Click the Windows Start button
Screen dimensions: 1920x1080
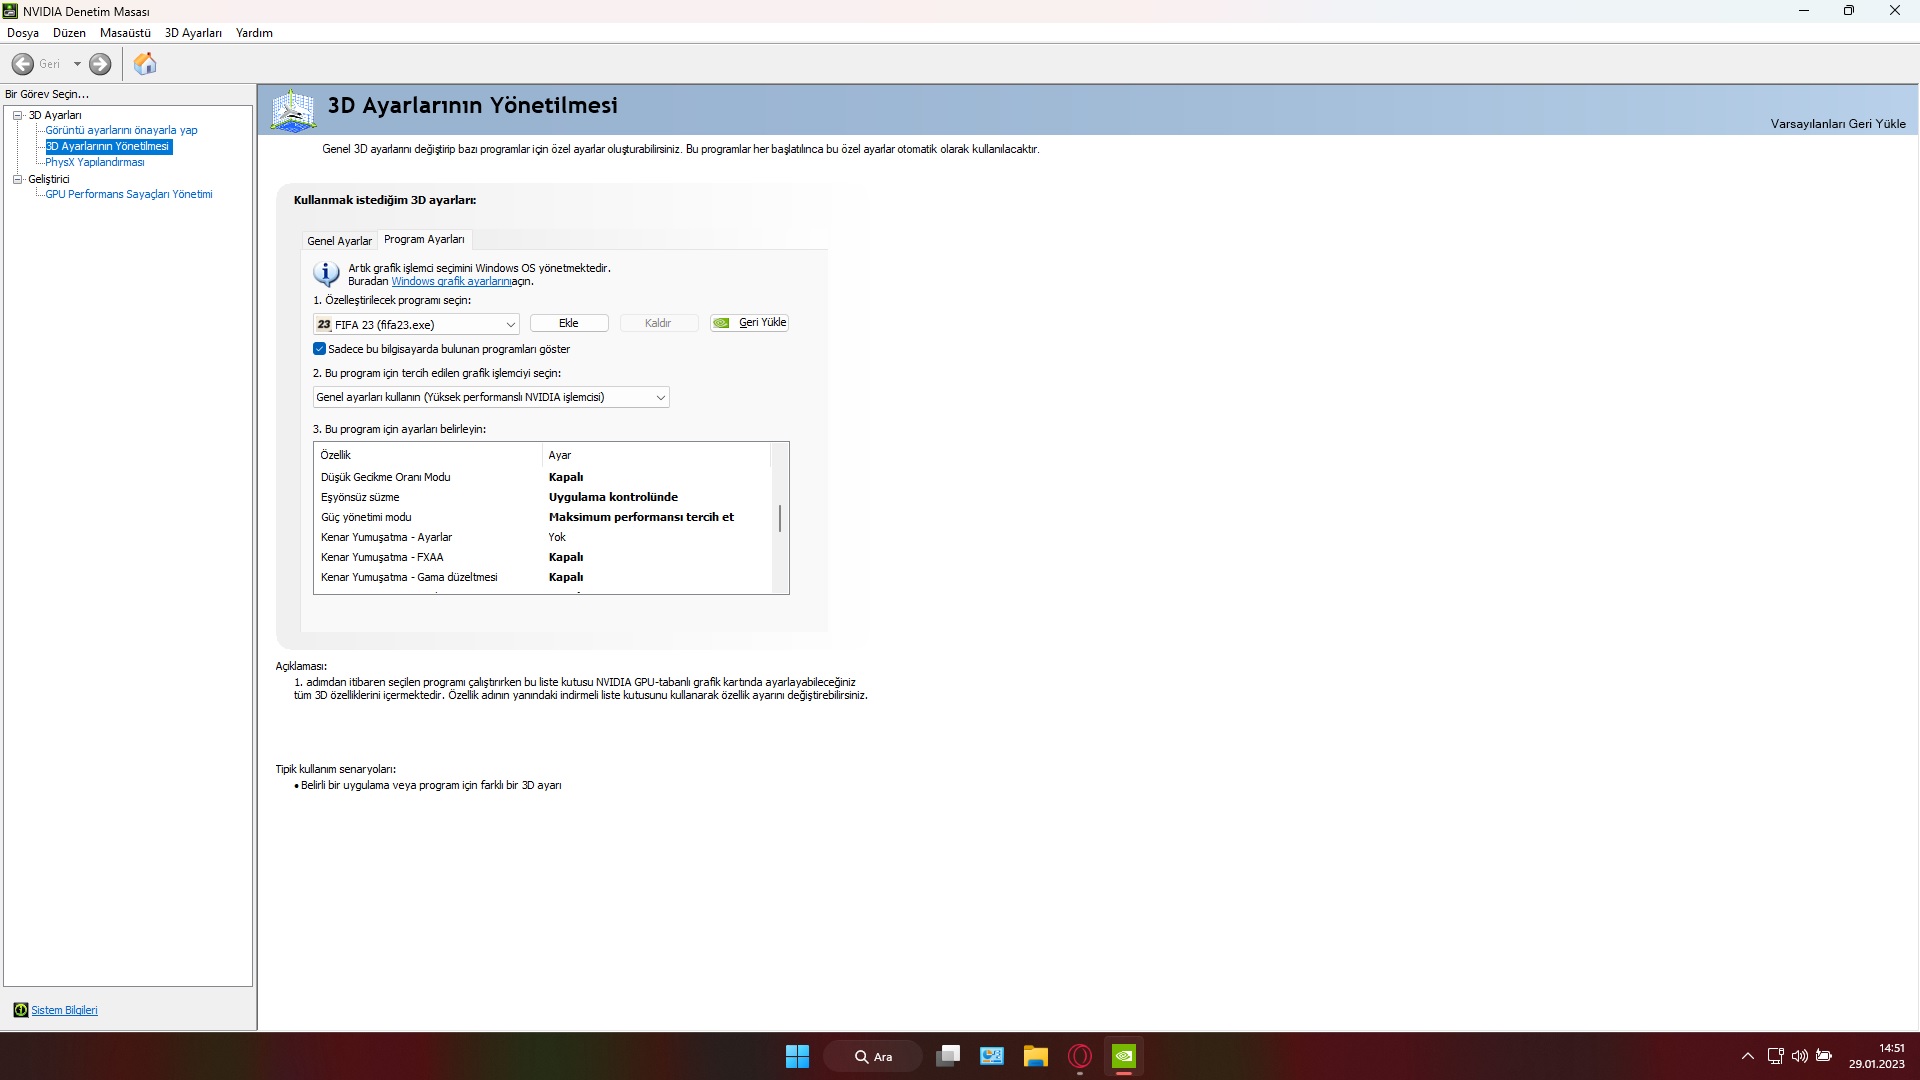point(797,1056)
